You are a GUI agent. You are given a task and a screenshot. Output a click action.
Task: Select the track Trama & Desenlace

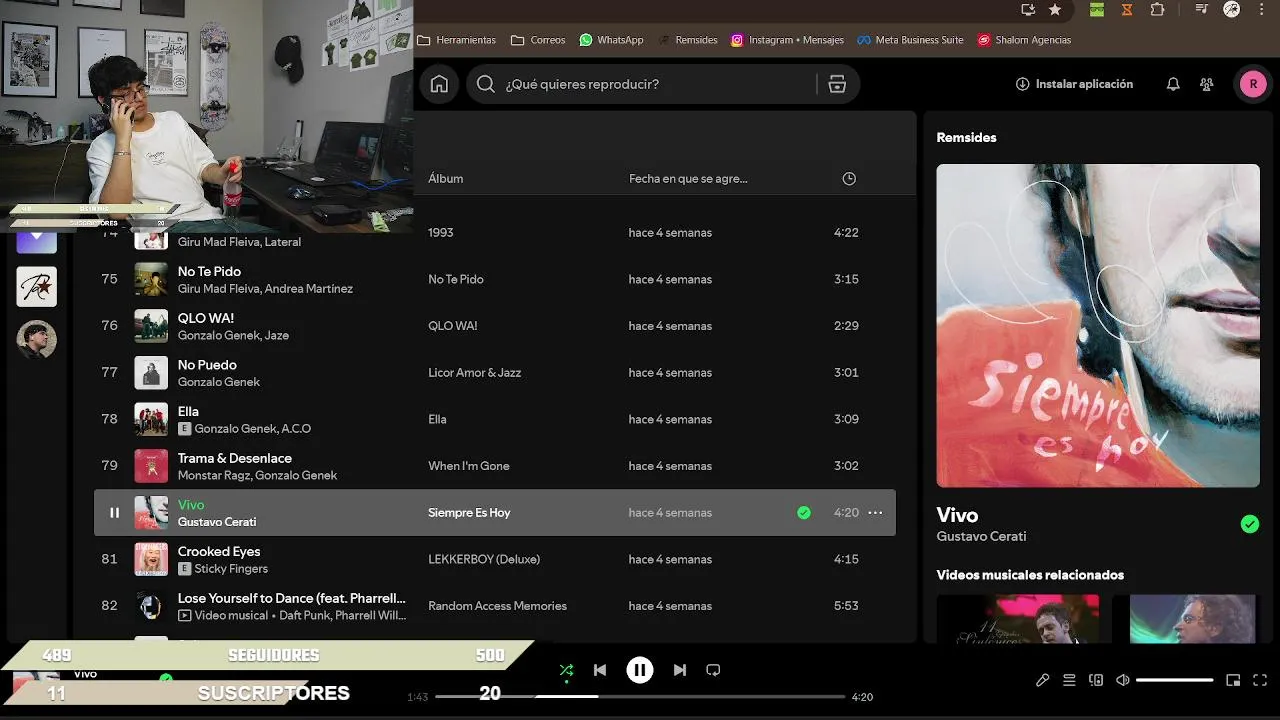pyautogui.click(x=235, y=458)
